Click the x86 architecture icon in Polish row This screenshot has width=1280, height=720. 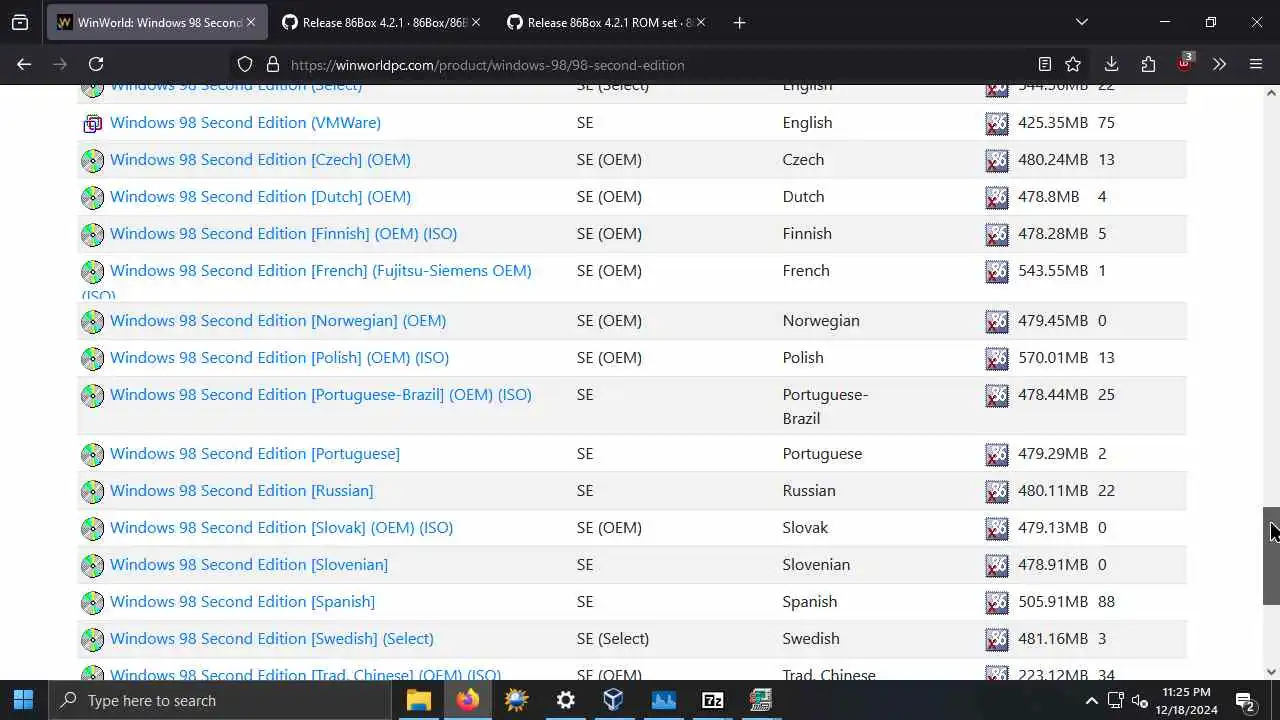[x=997, y=358]
